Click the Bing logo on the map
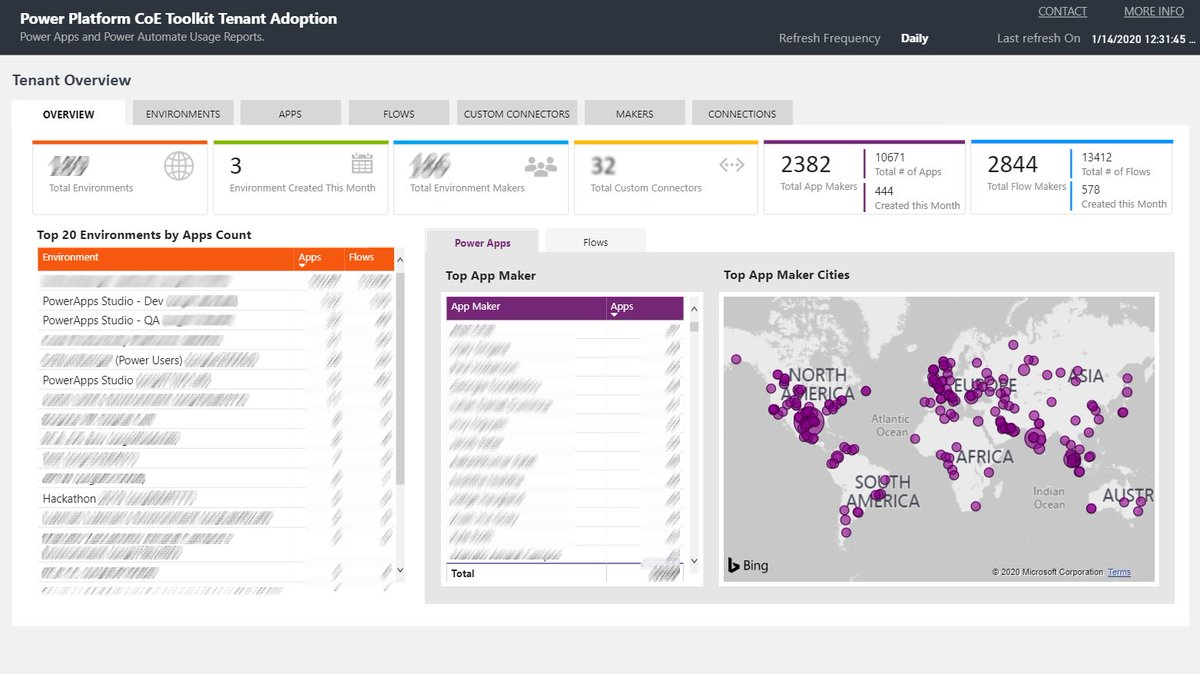The width and height of the screenshot is (1200, 674). pos(748,565)
